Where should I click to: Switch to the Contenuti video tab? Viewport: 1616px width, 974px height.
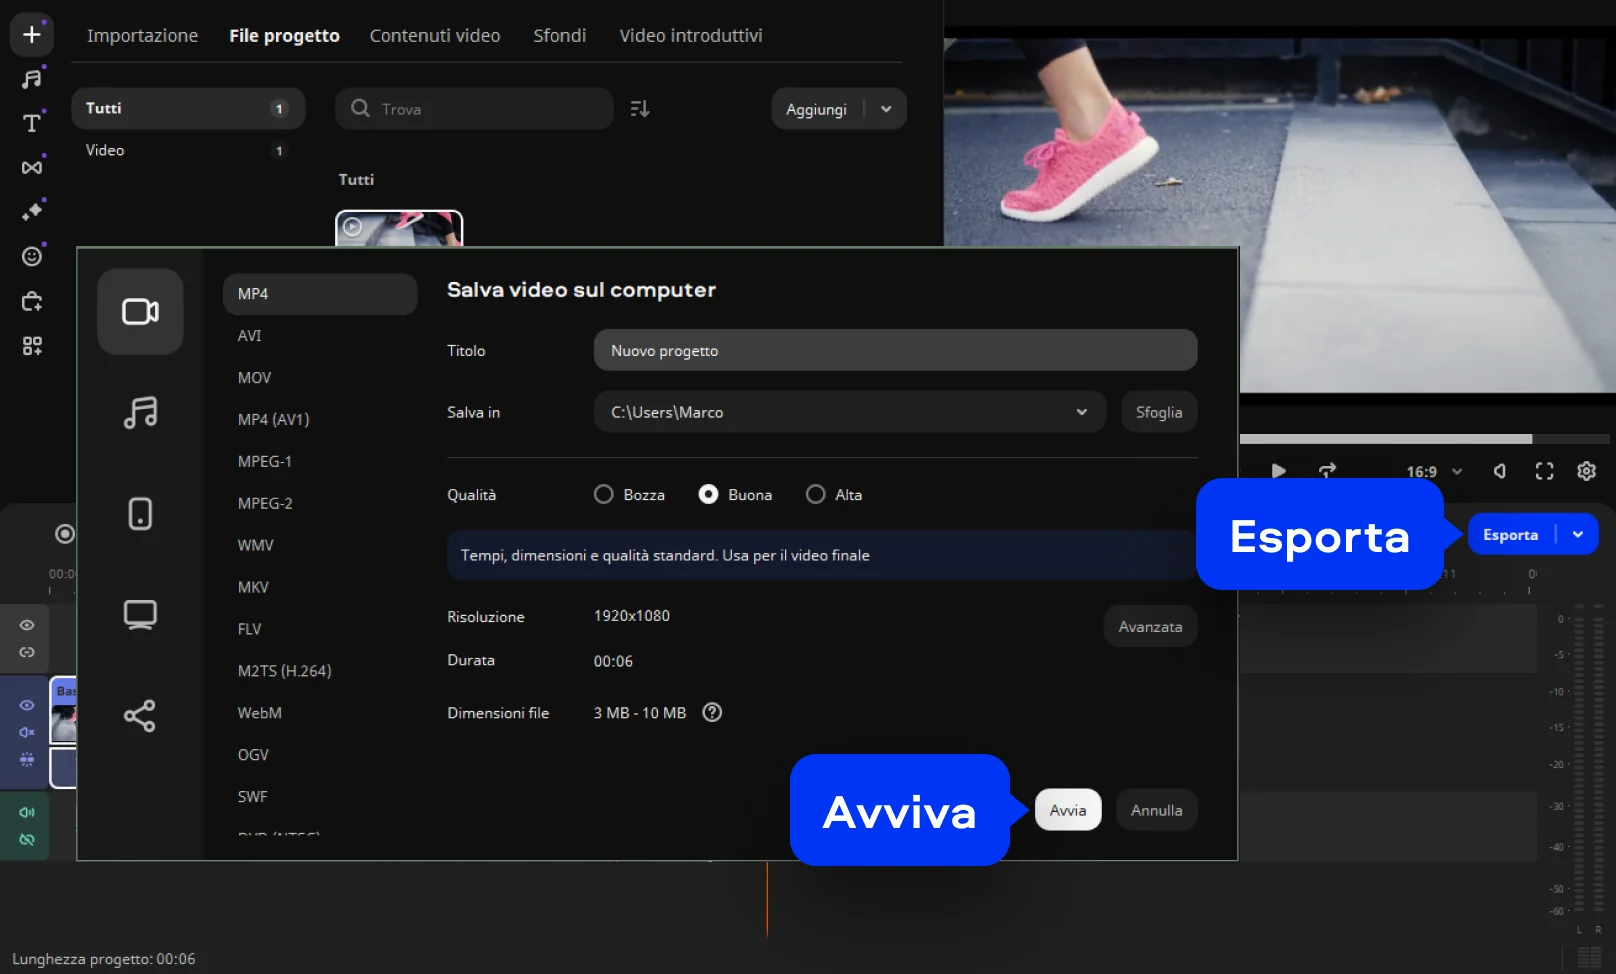pos(435,36)
